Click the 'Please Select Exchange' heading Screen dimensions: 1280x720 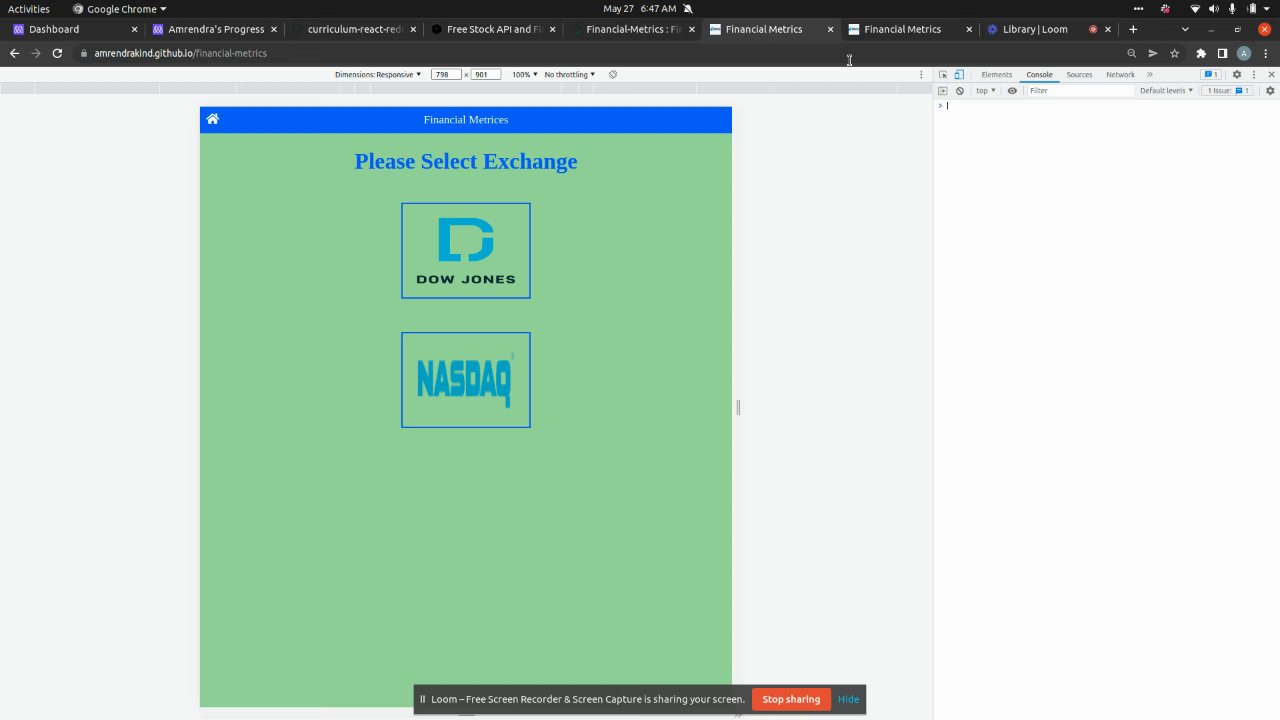pyautogui.click(x=466, y=161)
